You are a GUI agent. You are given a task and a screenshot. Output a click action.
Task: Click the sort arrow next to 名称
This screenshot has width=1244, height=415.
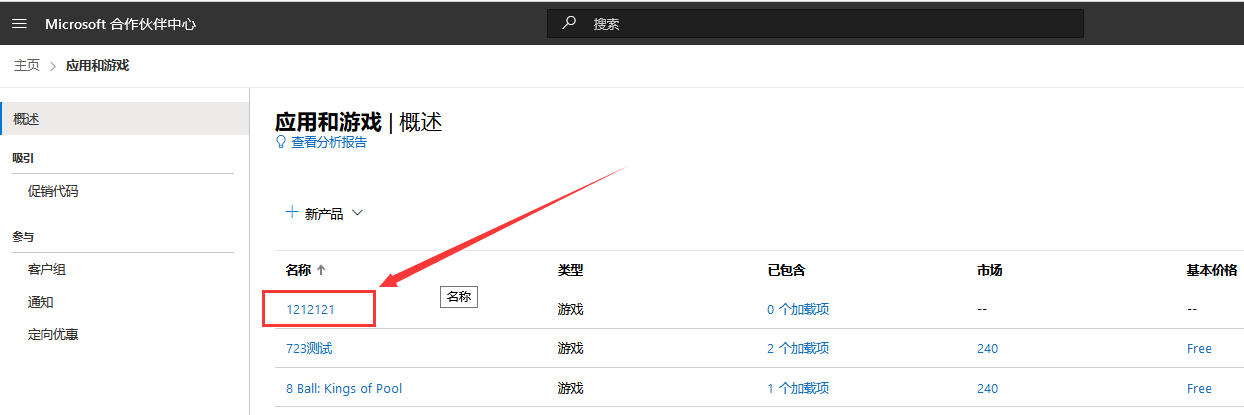(322, 270)
